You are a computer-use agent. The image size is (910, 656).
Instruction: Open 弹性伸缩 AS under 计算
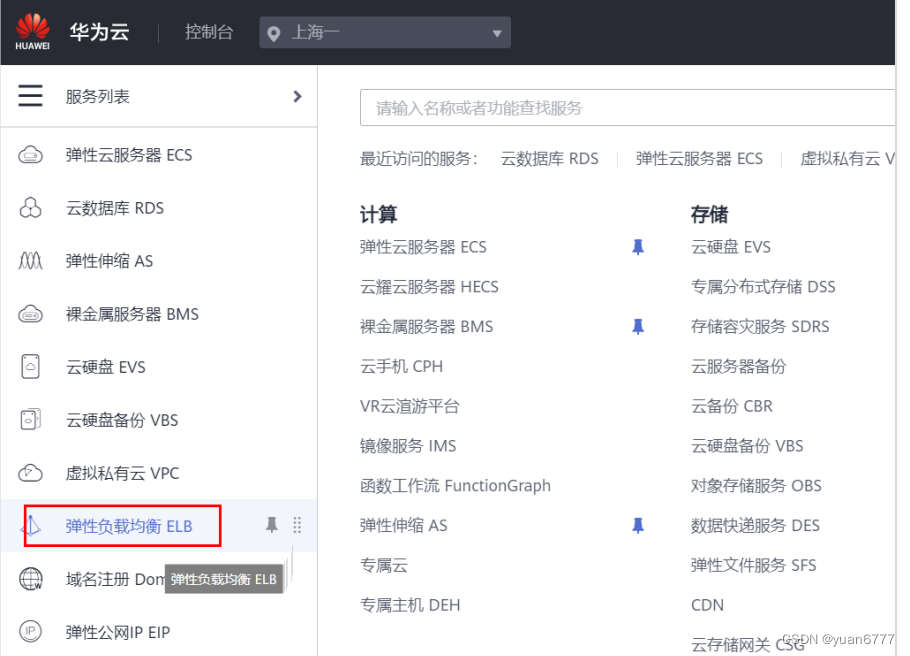pyautogui.click(x=404, y=525)
